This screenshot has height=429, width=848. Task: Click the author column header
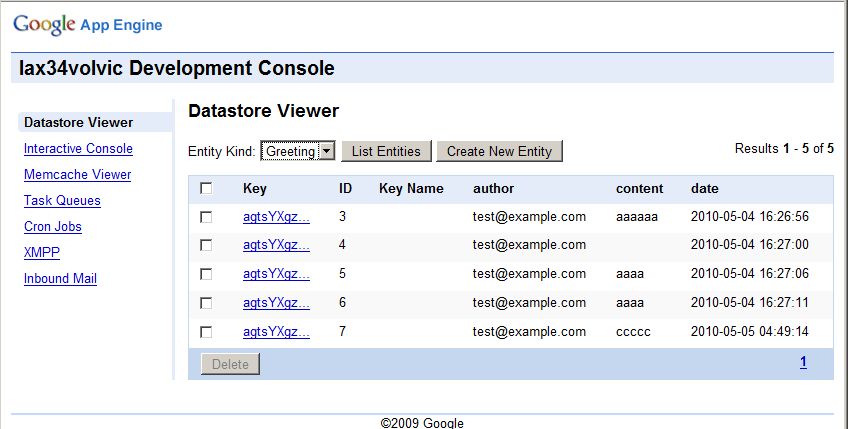[494, 189]
